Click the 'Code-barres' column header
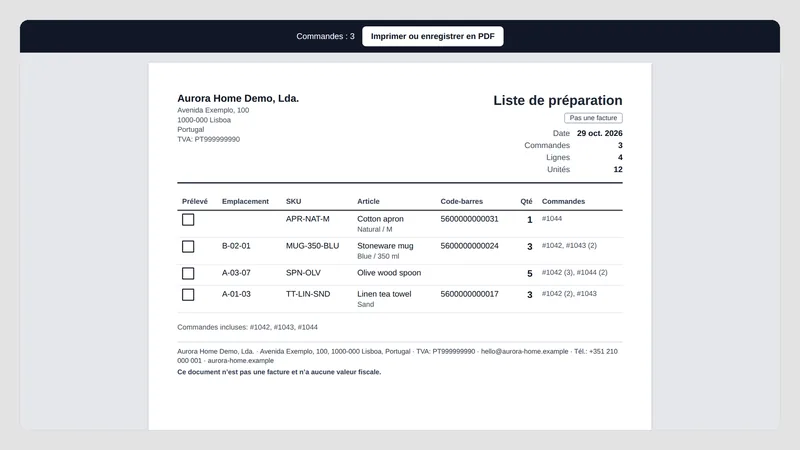 point(461,202)
